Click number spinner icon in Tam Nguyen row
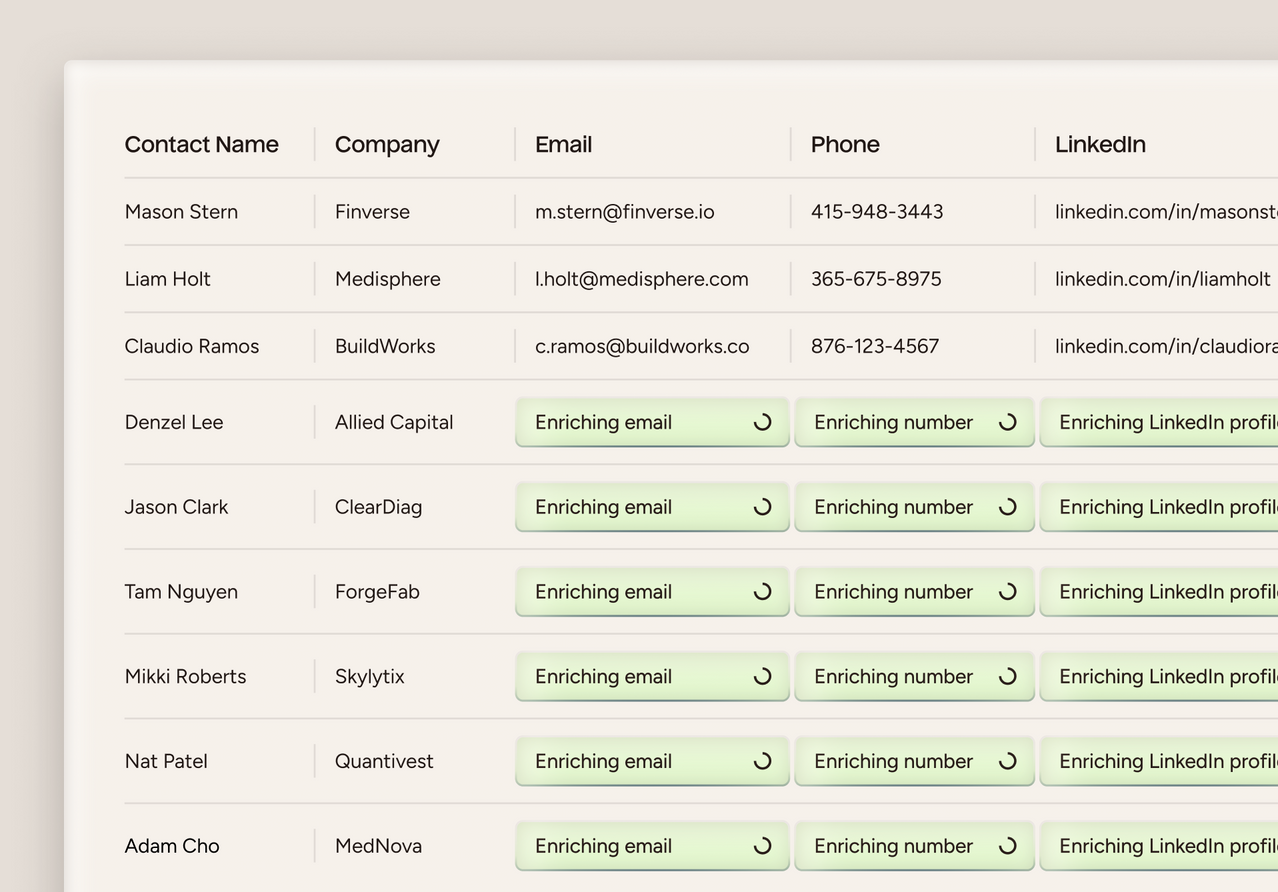Screen dimensions: 1278x892 pyautogui.click(x=1007, y=592)
